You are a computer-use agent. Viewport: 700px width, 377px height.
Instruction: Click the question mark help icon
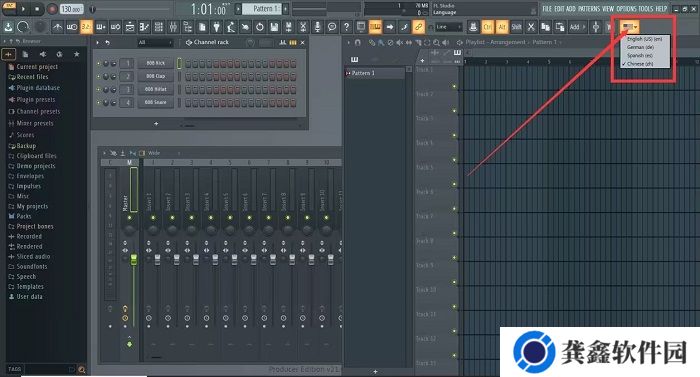(x=346, y=27)
